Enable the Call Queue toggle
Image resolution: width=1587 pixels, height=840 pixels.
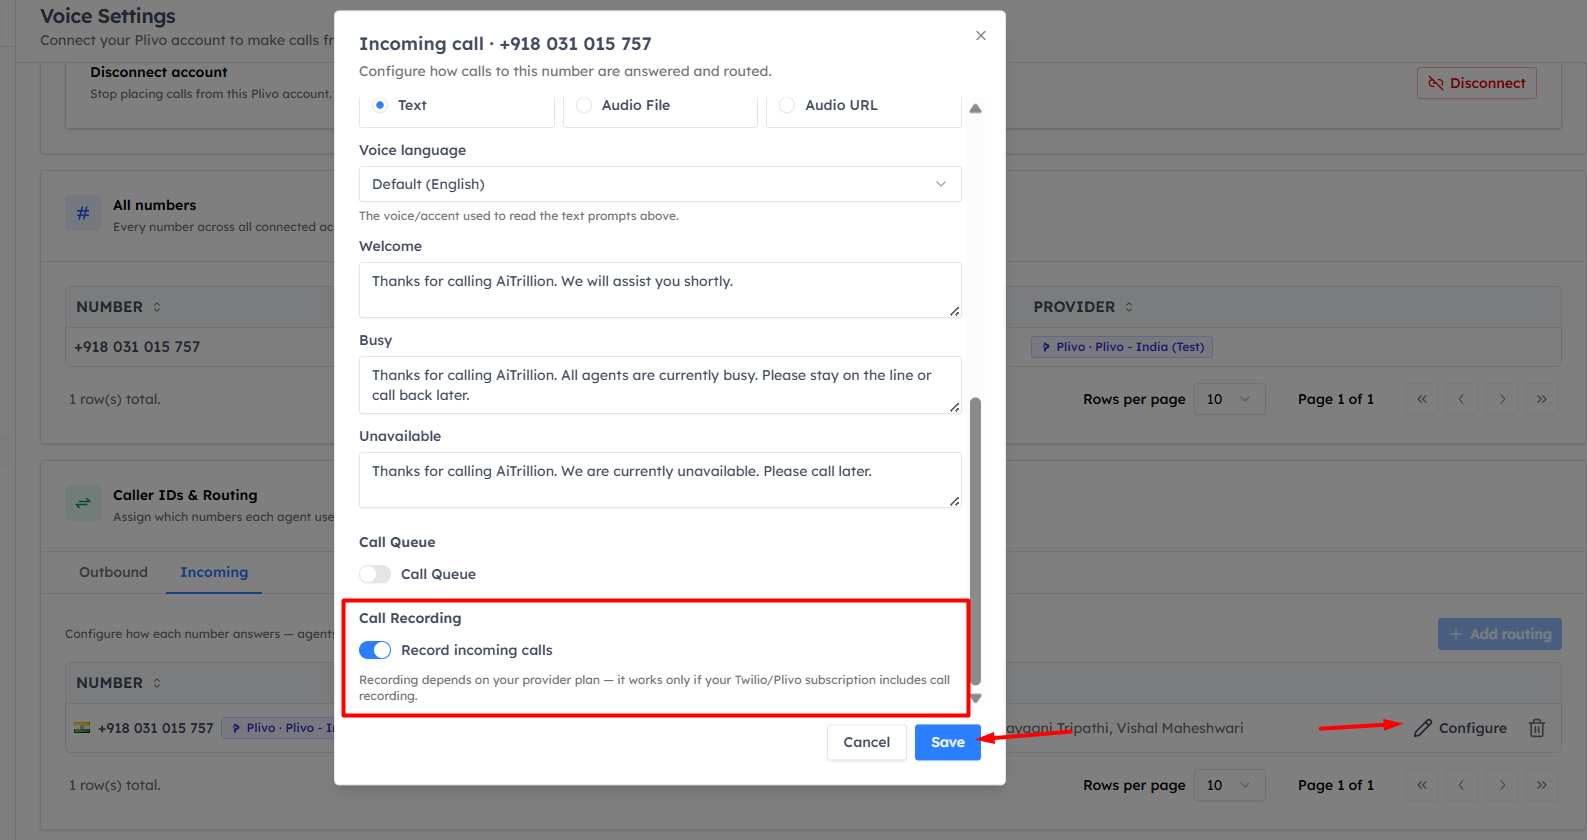coord(375,574)
